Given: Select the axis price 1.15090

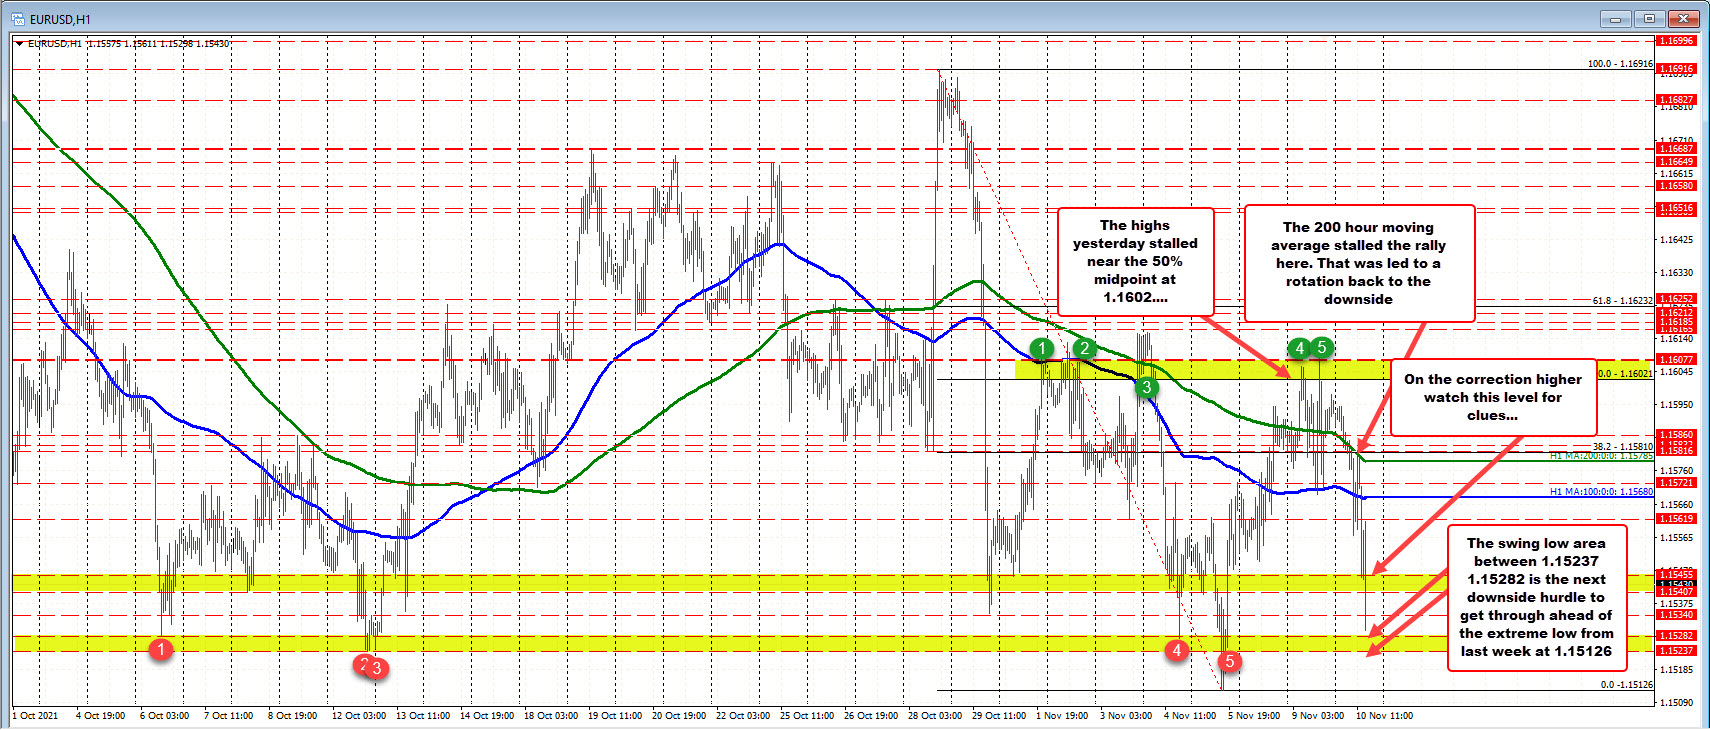Looking at the screenshot, I should pyautogui.click(x=1676, y=703).
